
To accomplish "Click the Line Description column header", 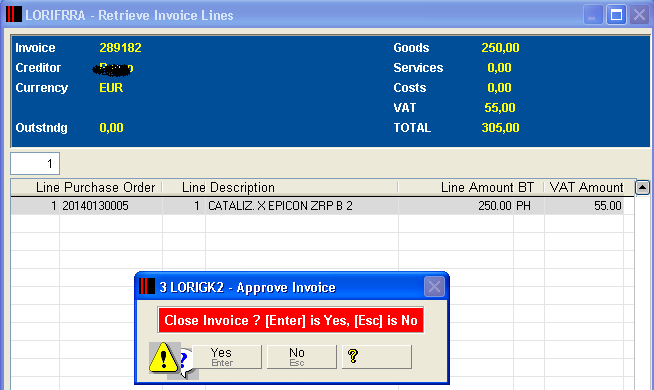I will pos(229,188).
